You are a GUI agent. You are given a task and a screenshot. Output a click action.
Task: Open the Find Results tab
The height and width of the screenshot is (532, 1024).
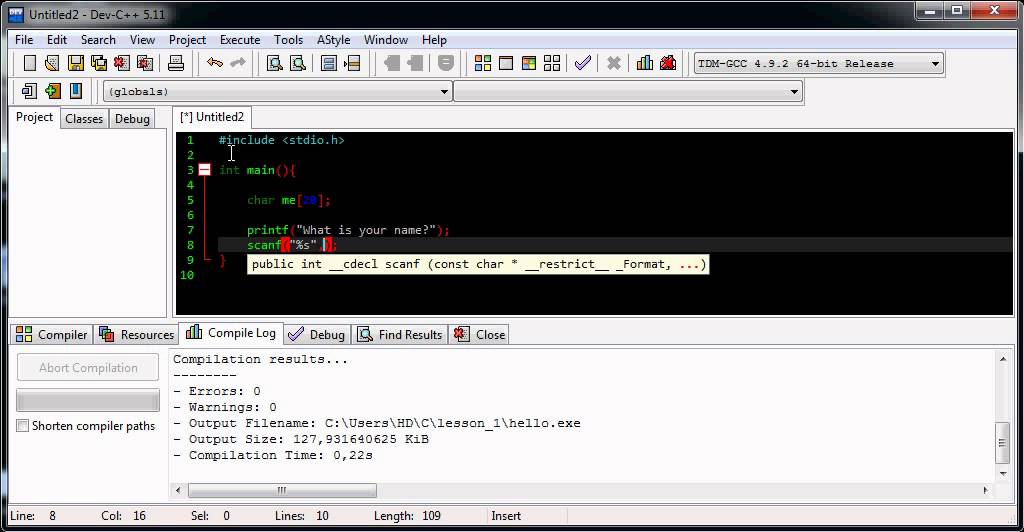point(400,335)
